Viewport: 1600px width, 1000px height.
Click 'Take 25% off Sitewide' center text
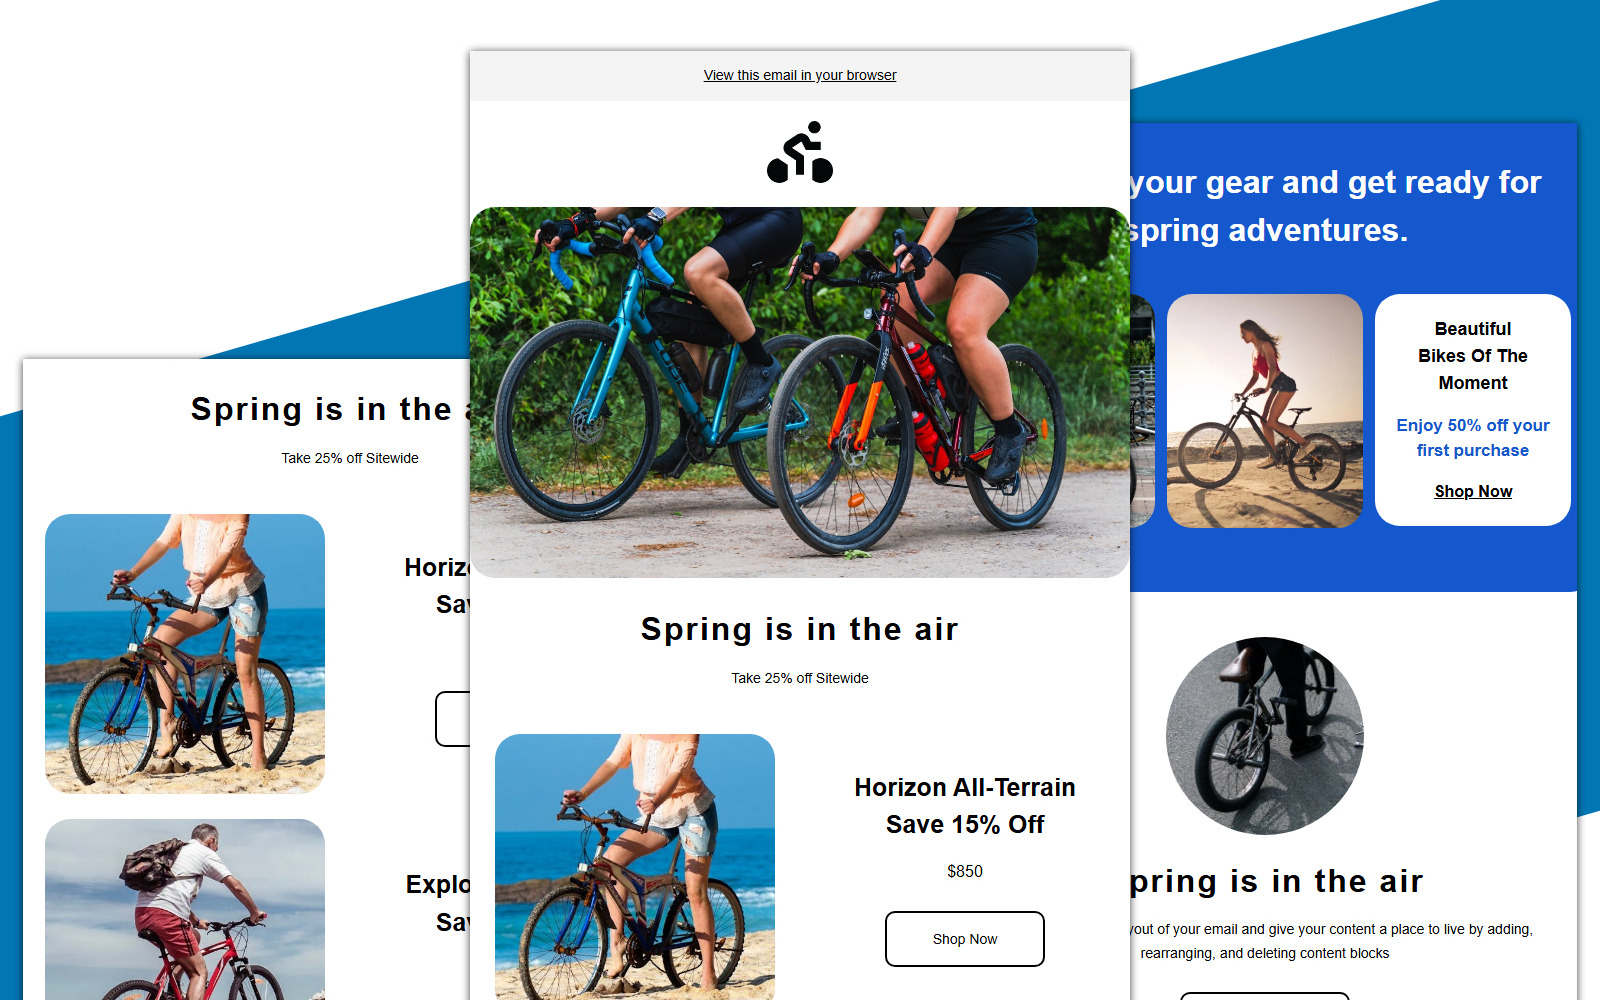800,678
